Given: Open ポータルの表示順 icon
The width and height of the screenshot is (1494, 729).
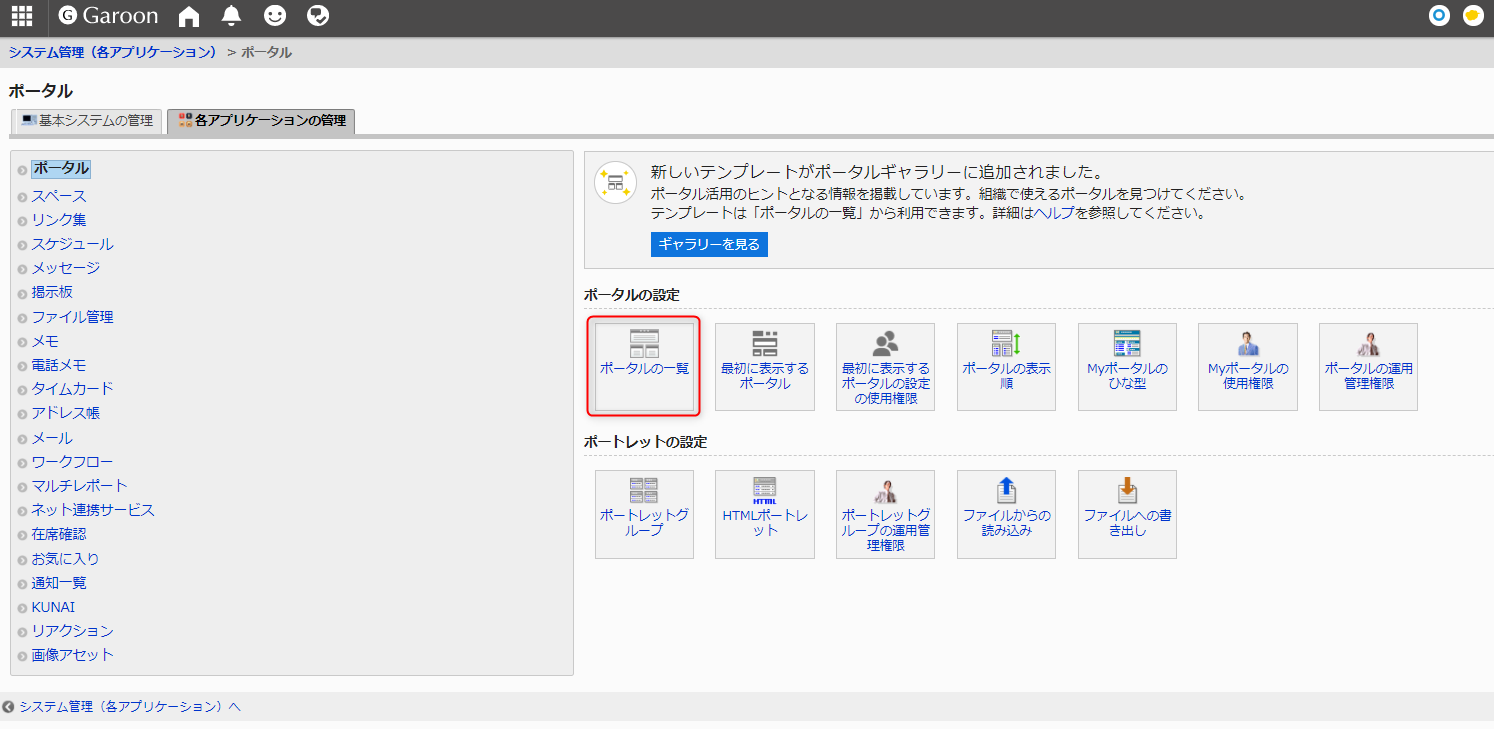Looking at the screenshot, I should [1006, 366].
